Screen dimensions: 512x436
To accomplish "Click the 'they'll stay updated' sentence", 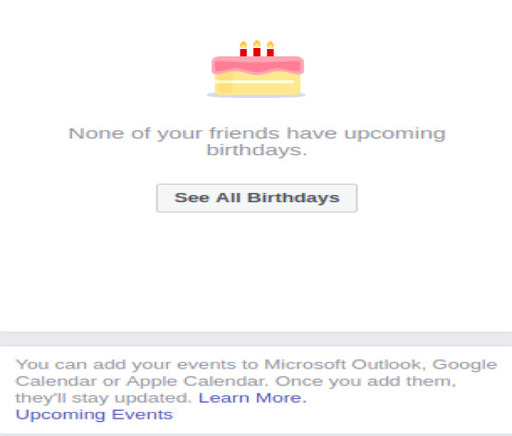I will [104, 398].
